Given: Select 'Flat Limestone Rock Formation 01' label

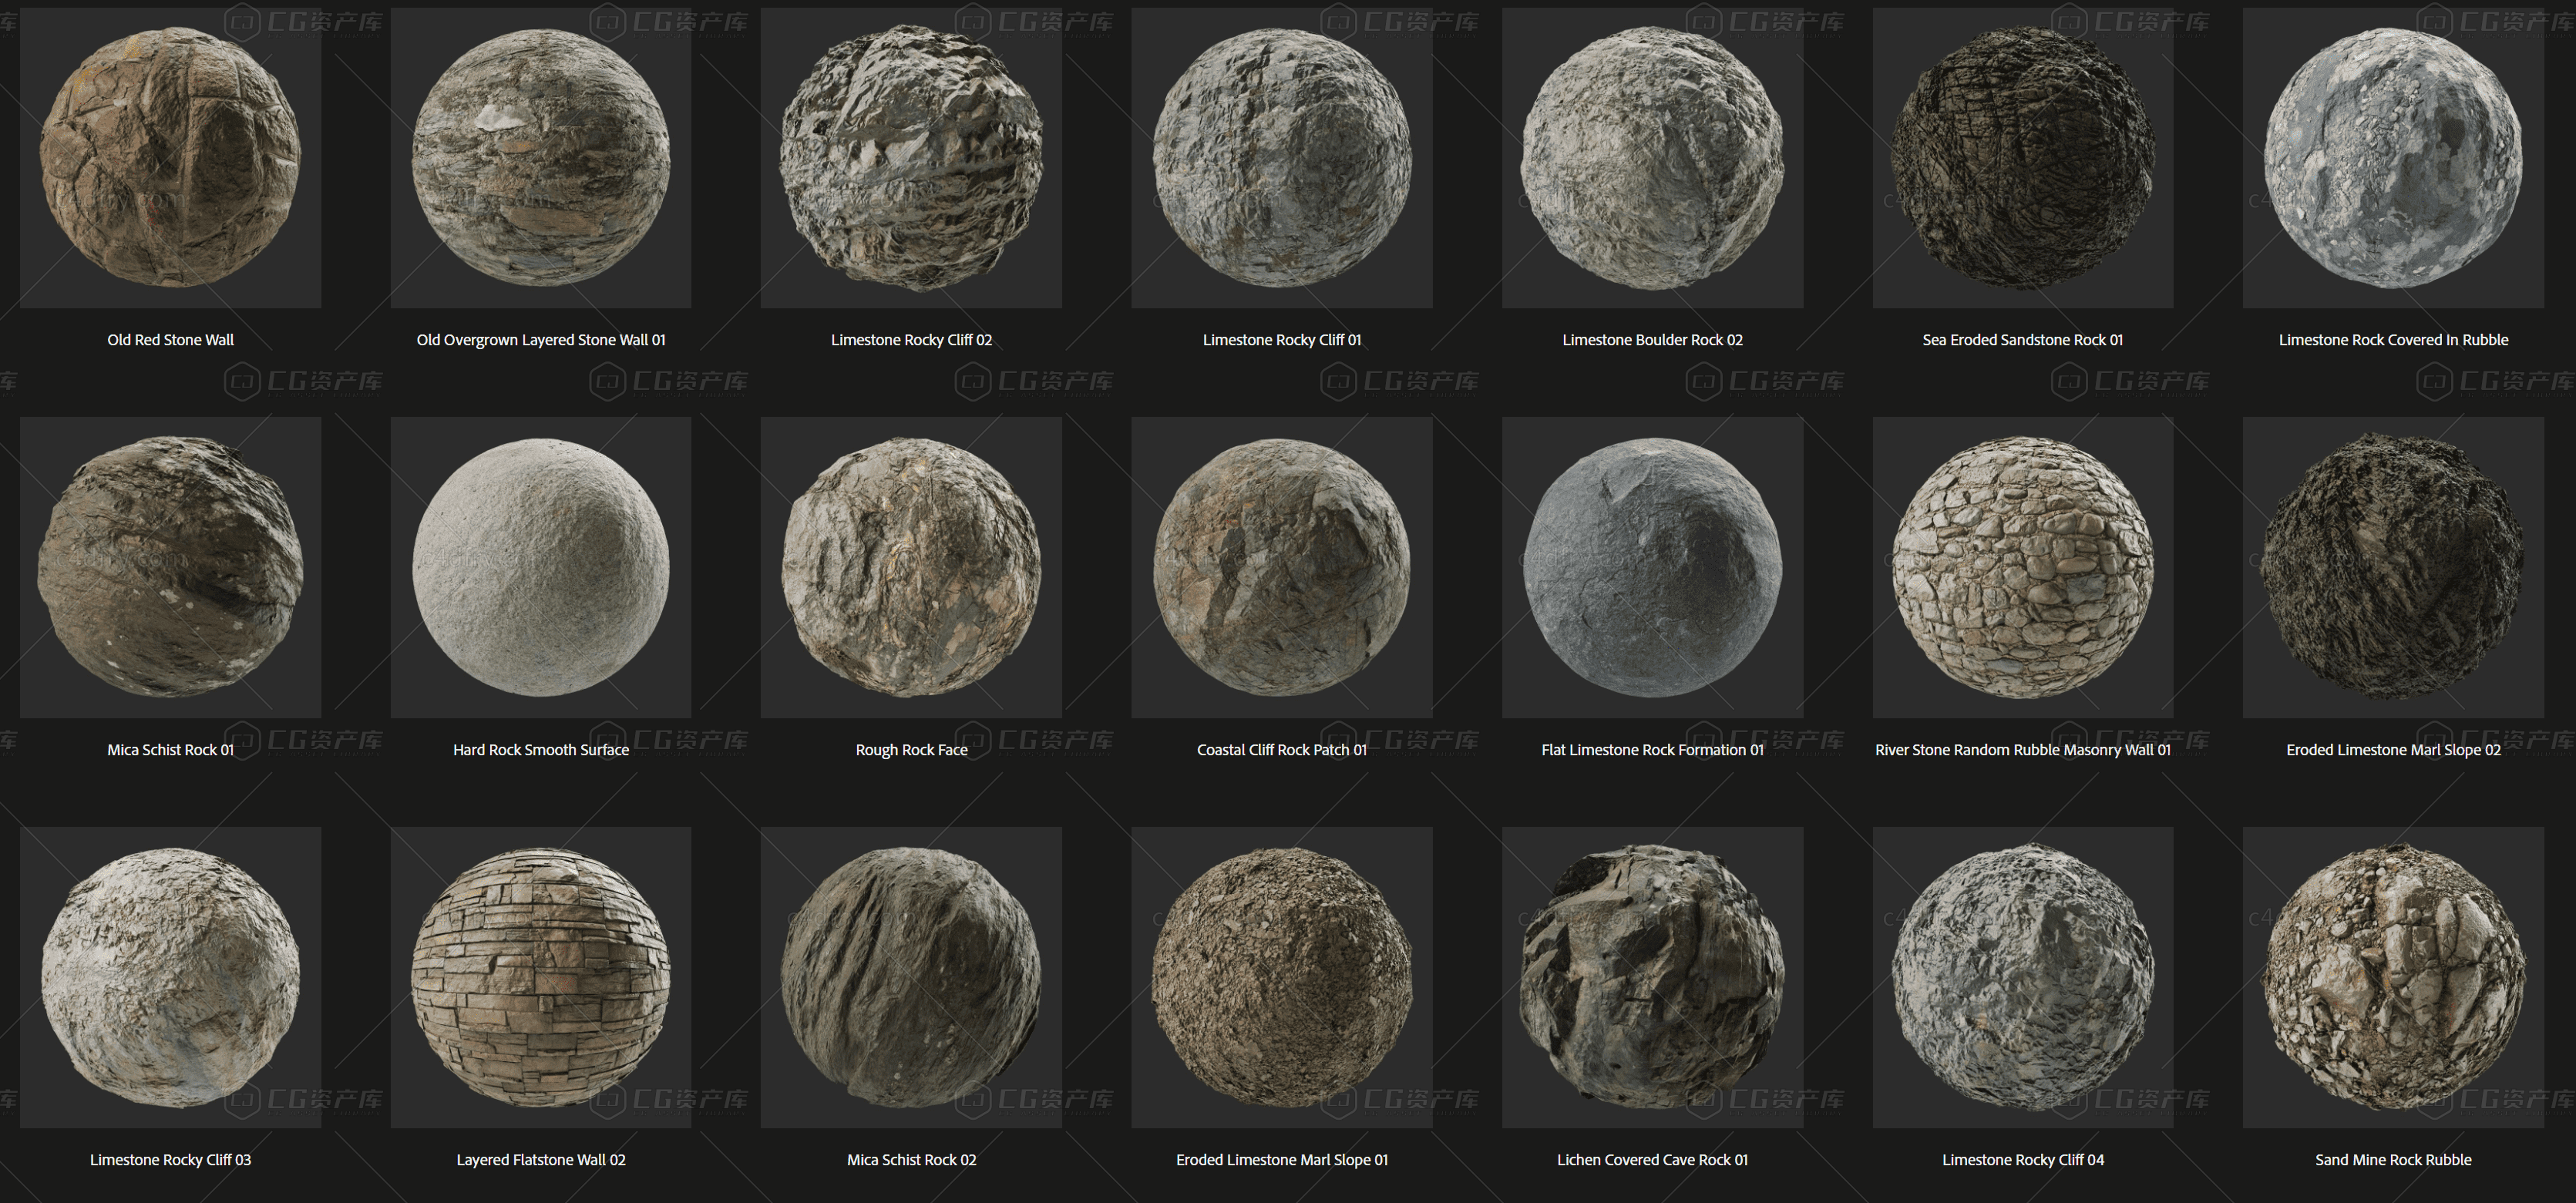Looking at the screenshot, I should 1652,750.
